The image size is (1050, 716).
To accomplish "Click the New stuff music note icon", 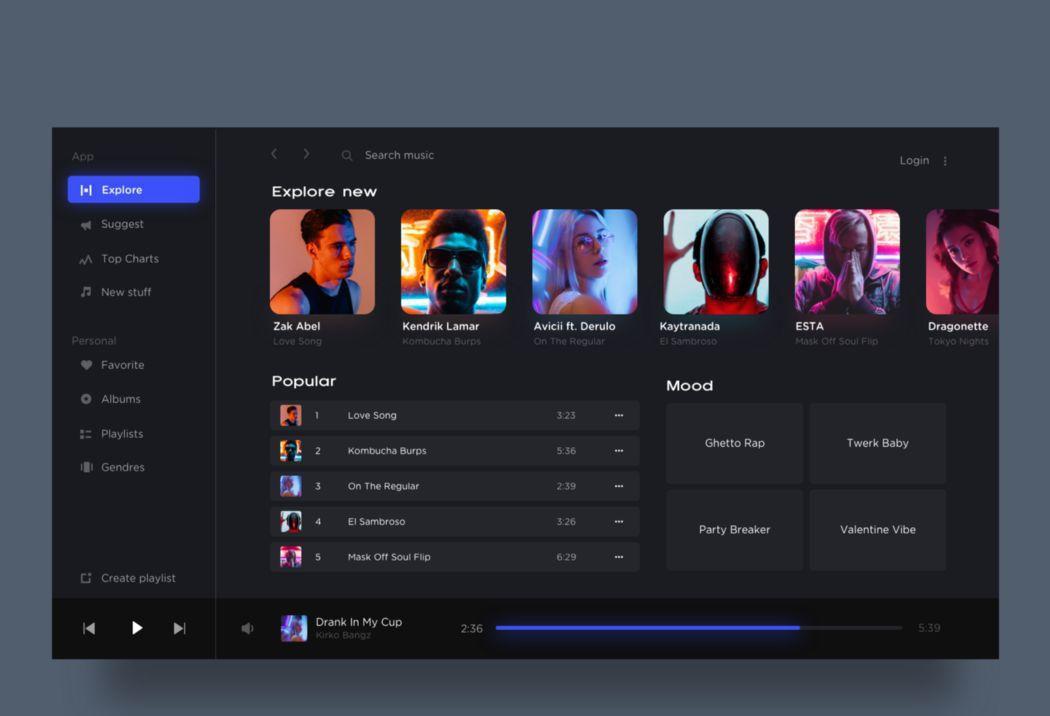I will tap(86, 292).
